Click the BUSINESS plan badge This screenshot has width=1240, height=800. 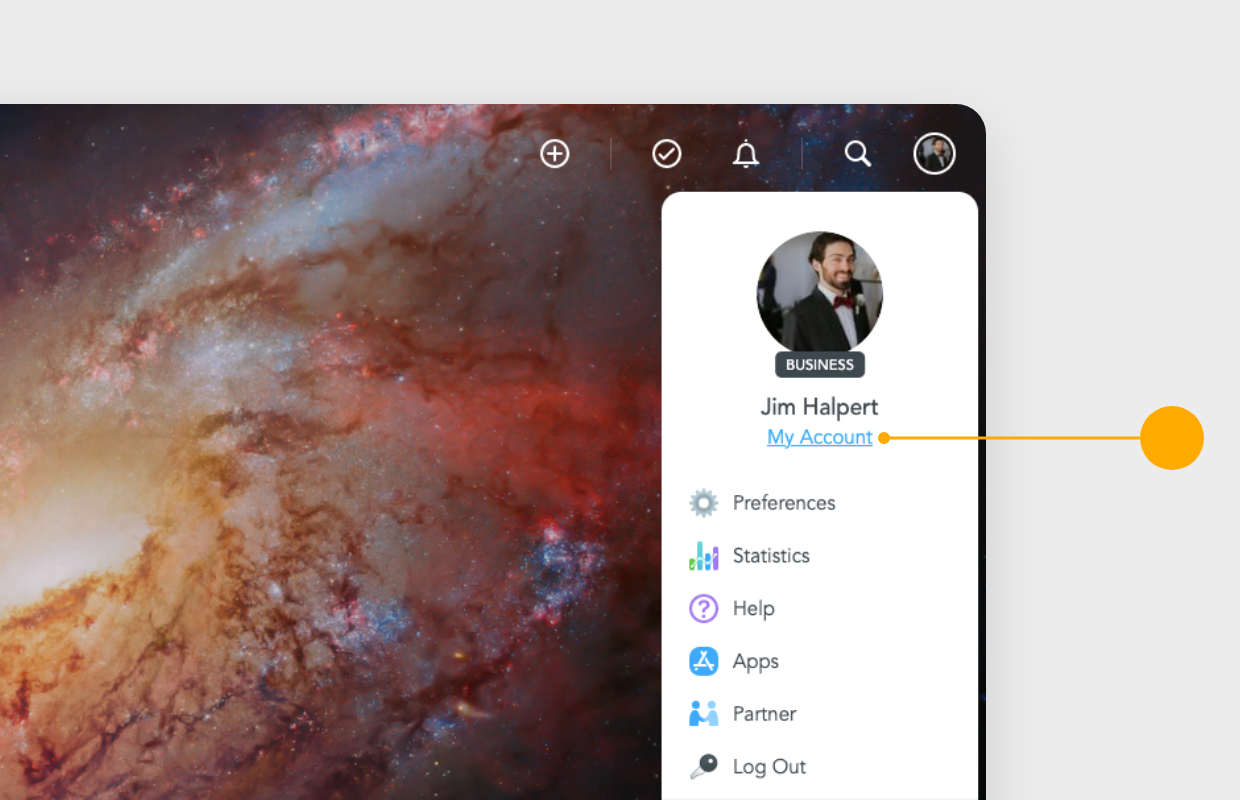coord(819,365)
